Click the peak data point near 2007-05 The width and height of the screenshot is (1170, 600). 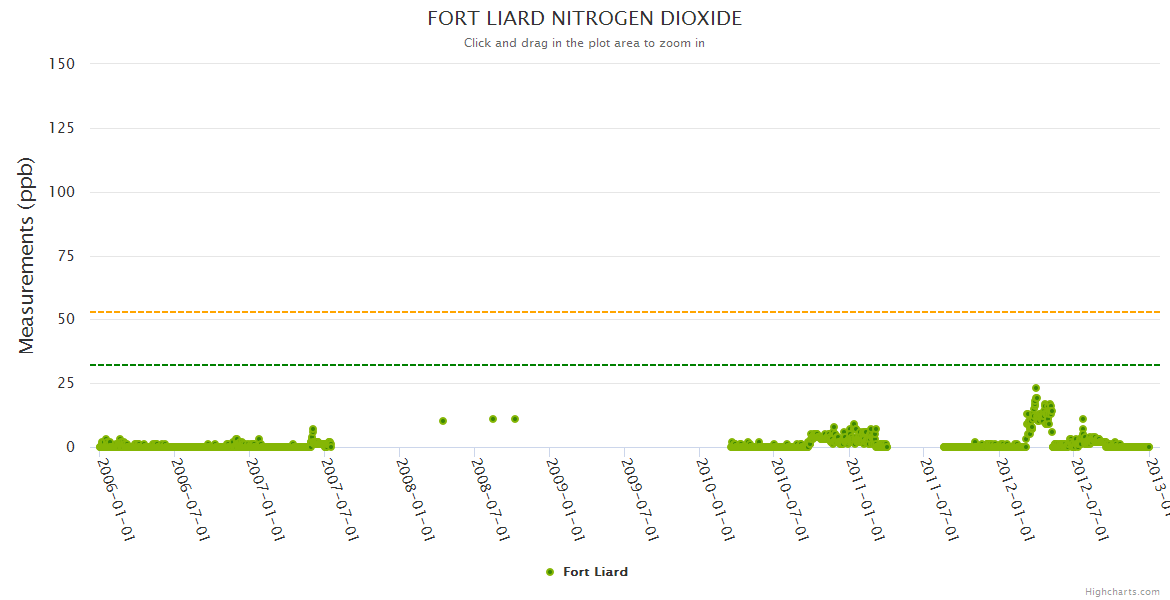[312, 430]
